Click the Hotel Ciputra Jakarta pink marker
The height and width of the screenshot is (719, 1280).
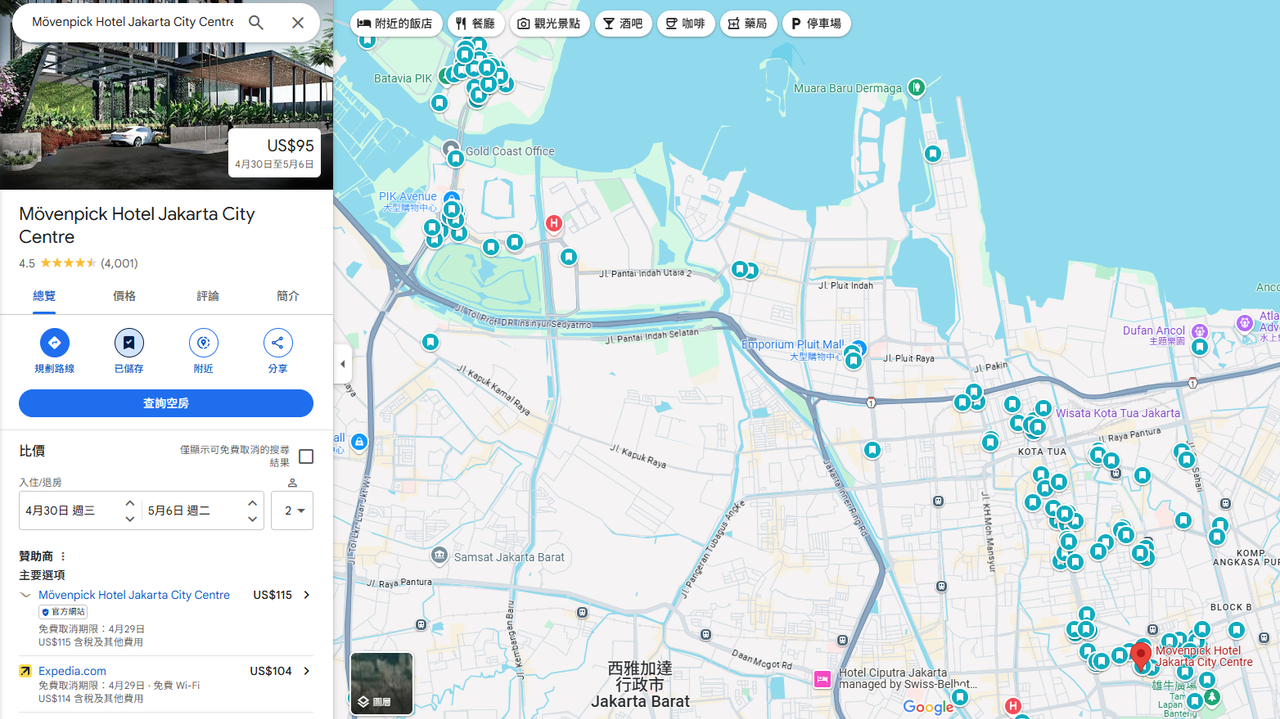[823, 679]
